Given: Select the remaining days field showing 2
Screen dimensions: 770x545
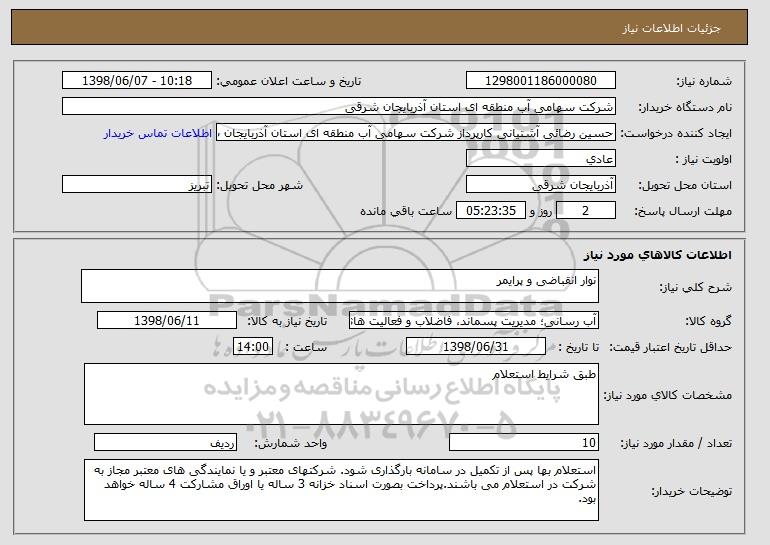Looking at the screenshot, I should (x=586, y=211).
